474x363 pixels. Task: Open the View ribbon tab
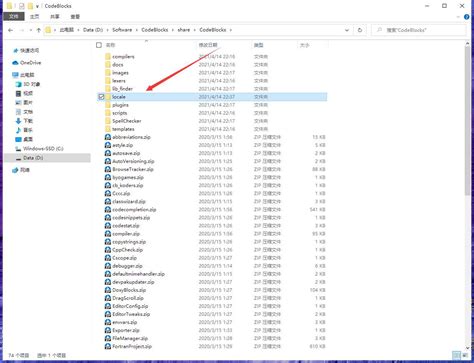pos(75,16)
